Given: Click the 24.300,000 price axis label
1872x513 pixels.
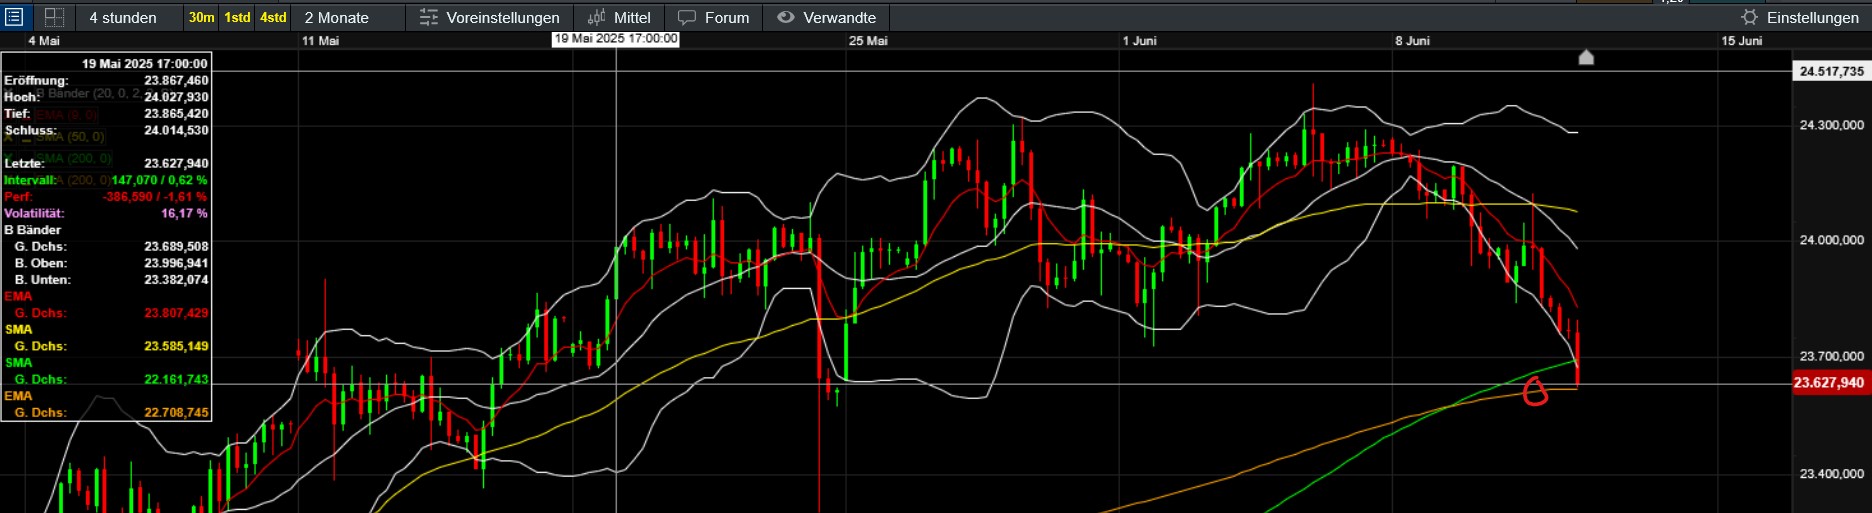Looking at the screenshot, I should click(1832, 125).
